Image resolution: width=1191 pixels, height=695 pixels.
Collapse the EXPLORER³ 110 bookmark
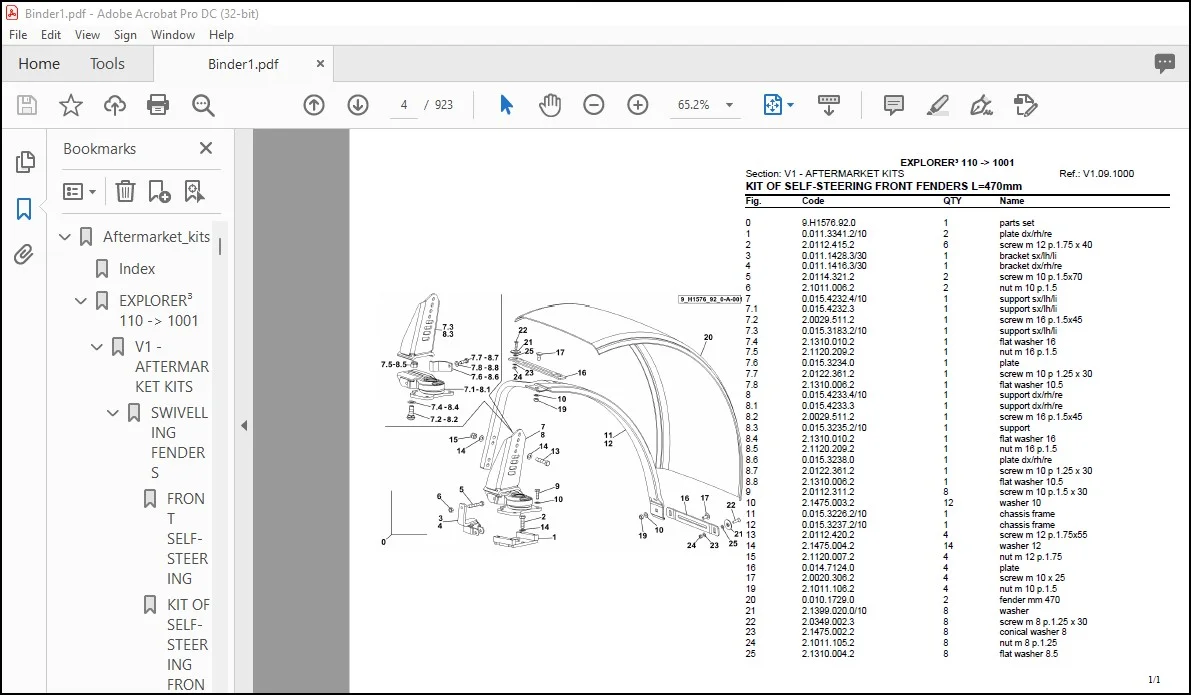click(x=81, y=301)
